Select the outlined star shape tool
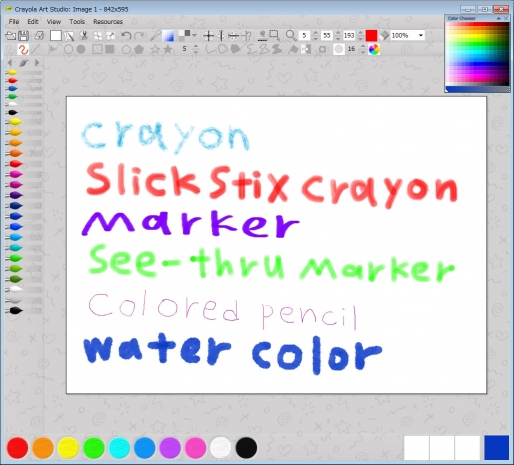 [x=155, y=50]
